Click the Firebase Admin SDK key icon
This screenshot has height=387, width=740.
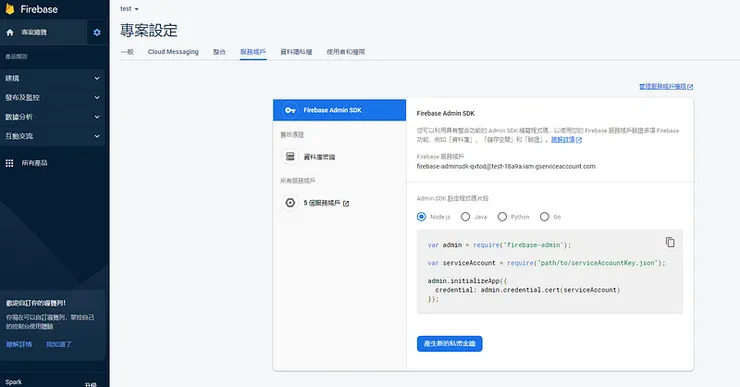point(290,110)
